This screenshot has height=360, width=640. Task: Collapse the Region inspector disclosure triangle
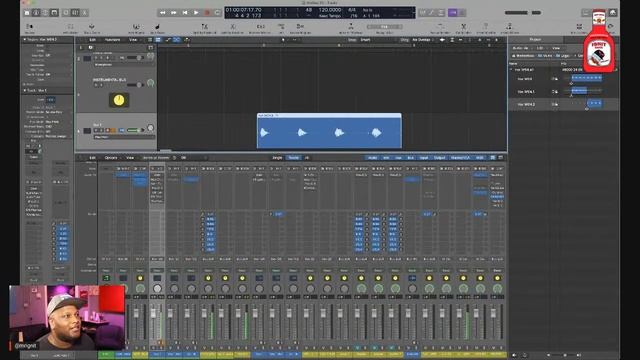click(24, 40)
